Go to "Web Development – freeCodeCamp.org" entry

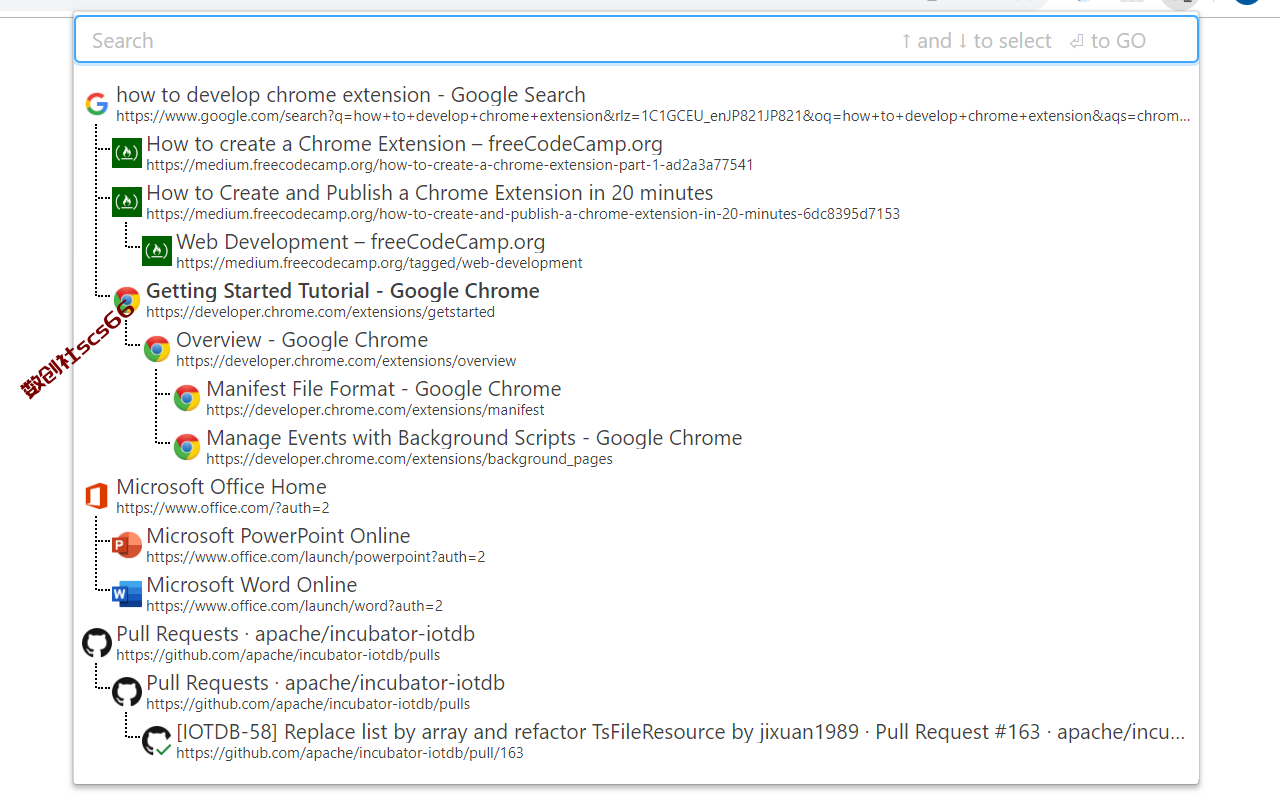(361, 242)
